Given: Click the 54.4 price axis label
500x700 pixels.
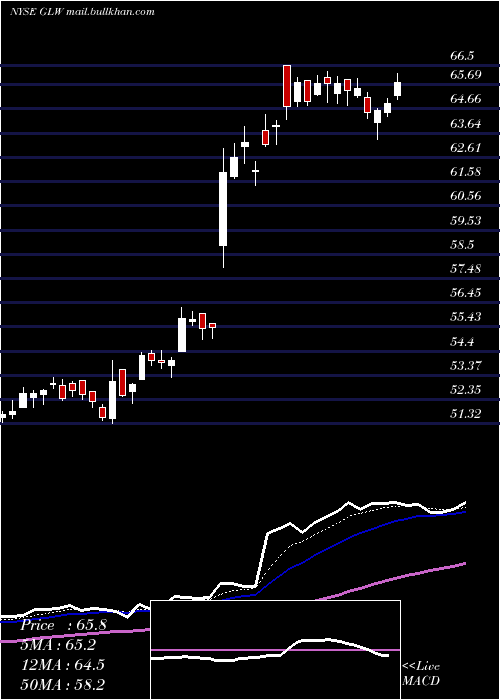Looking at the screenshot, I should pos(462,342).
